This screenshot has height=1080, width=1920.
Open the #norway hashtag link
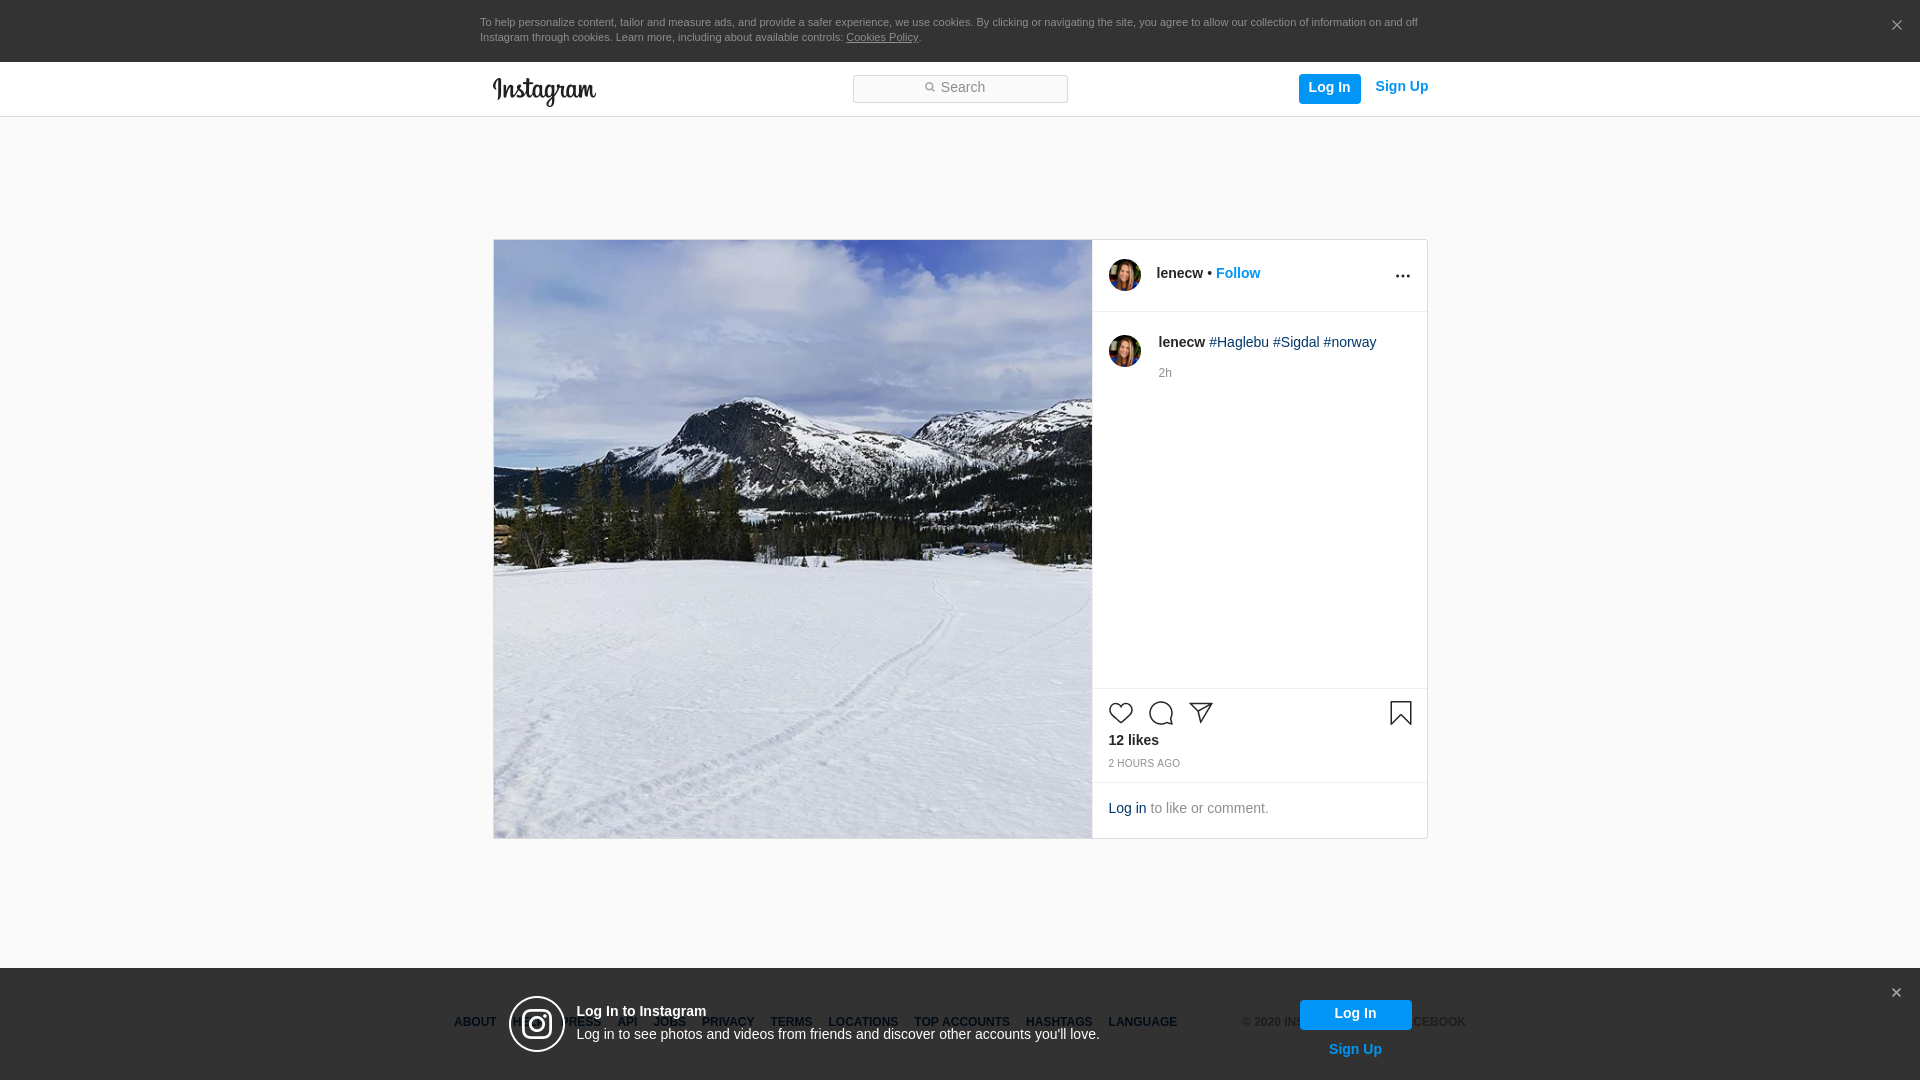tap(1349, 342)
